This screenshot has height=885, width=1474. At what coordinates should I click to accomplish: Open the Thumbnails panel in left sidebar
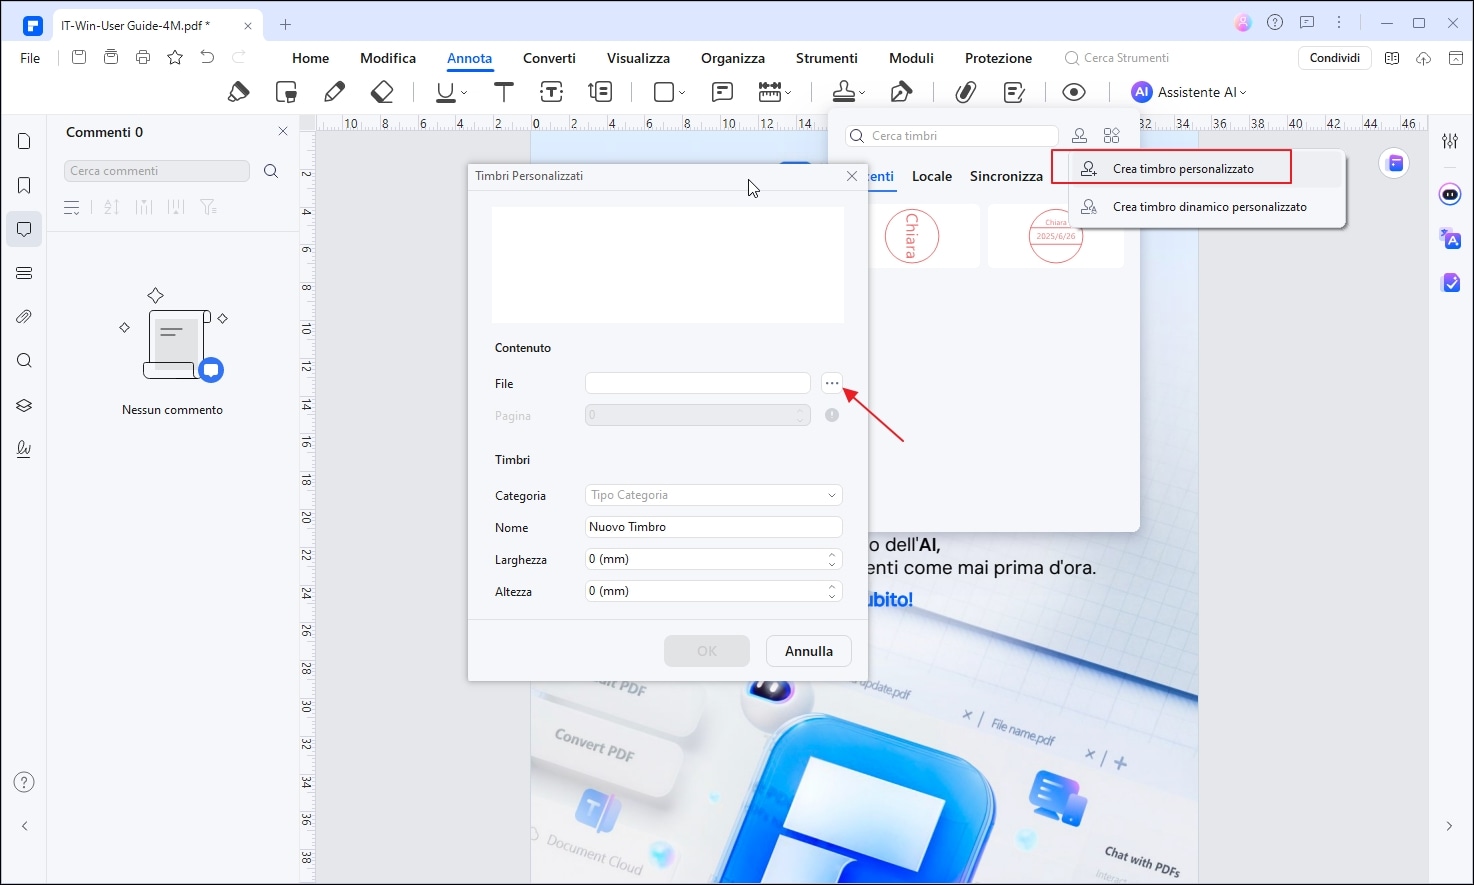24,141
